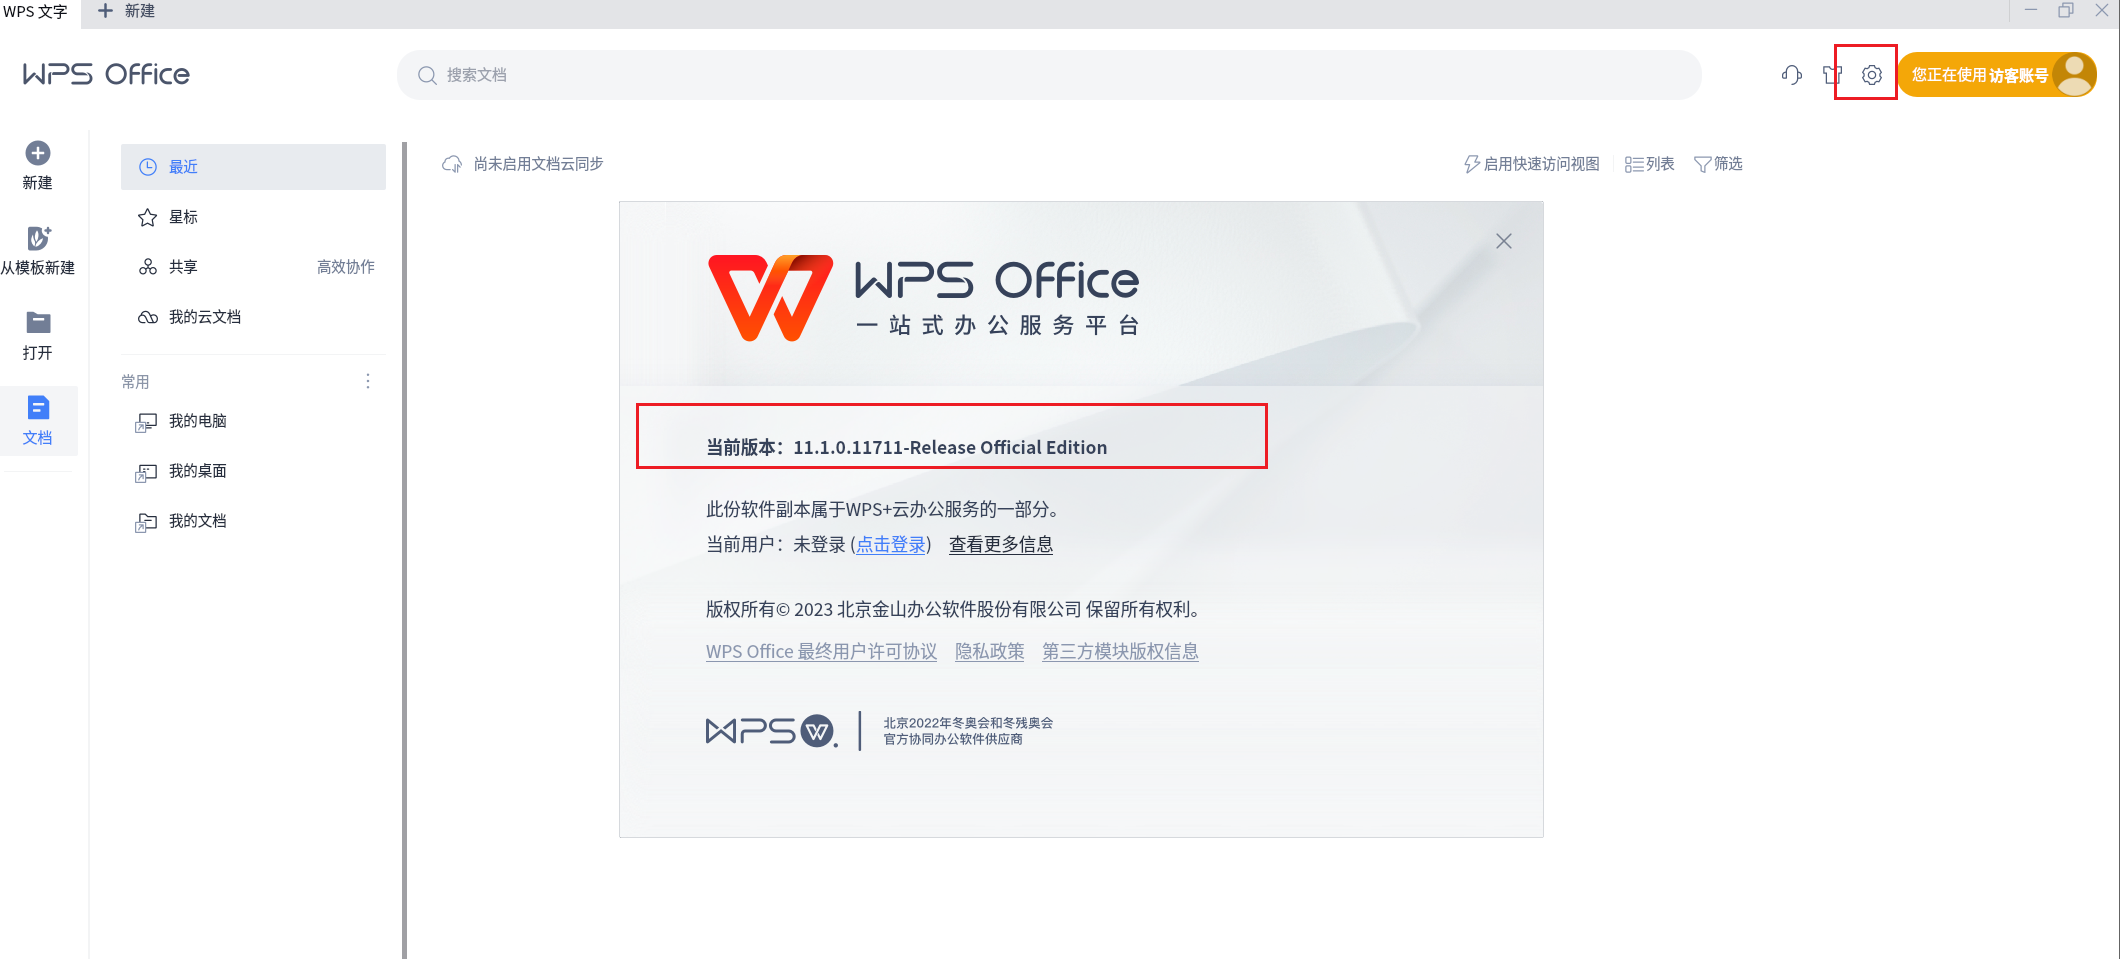
Task: Click the 点击登录 link
Action: (891, 545)
